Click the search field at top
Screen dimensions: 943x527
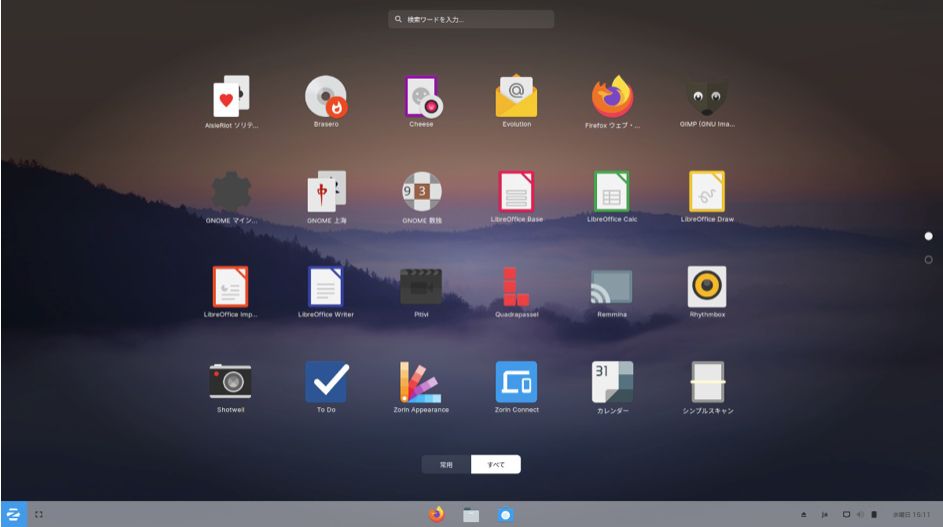[x=471, y=19]
